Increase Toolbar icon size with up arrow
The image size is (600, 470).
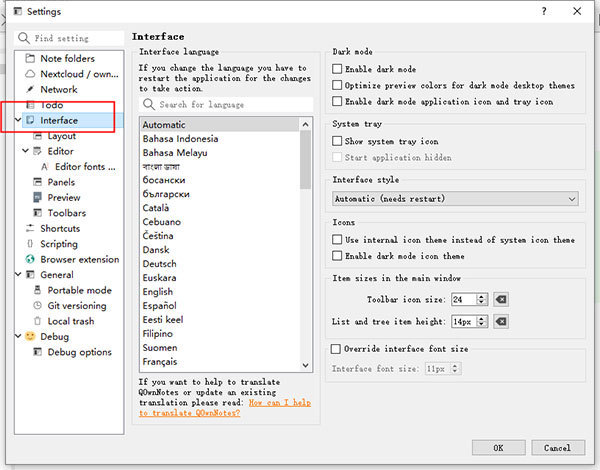click(482, 296)
